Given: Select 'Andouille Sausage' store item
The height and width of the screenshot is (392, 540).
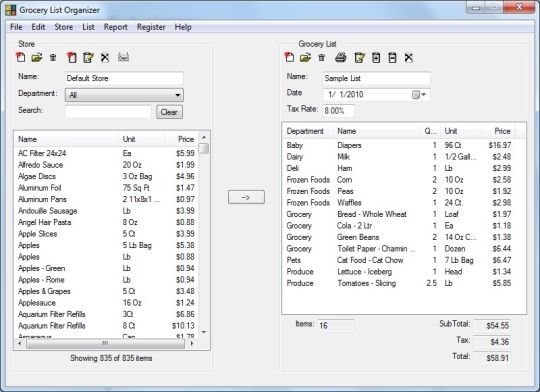Looking at the screenshot, I should pos(106,211).
